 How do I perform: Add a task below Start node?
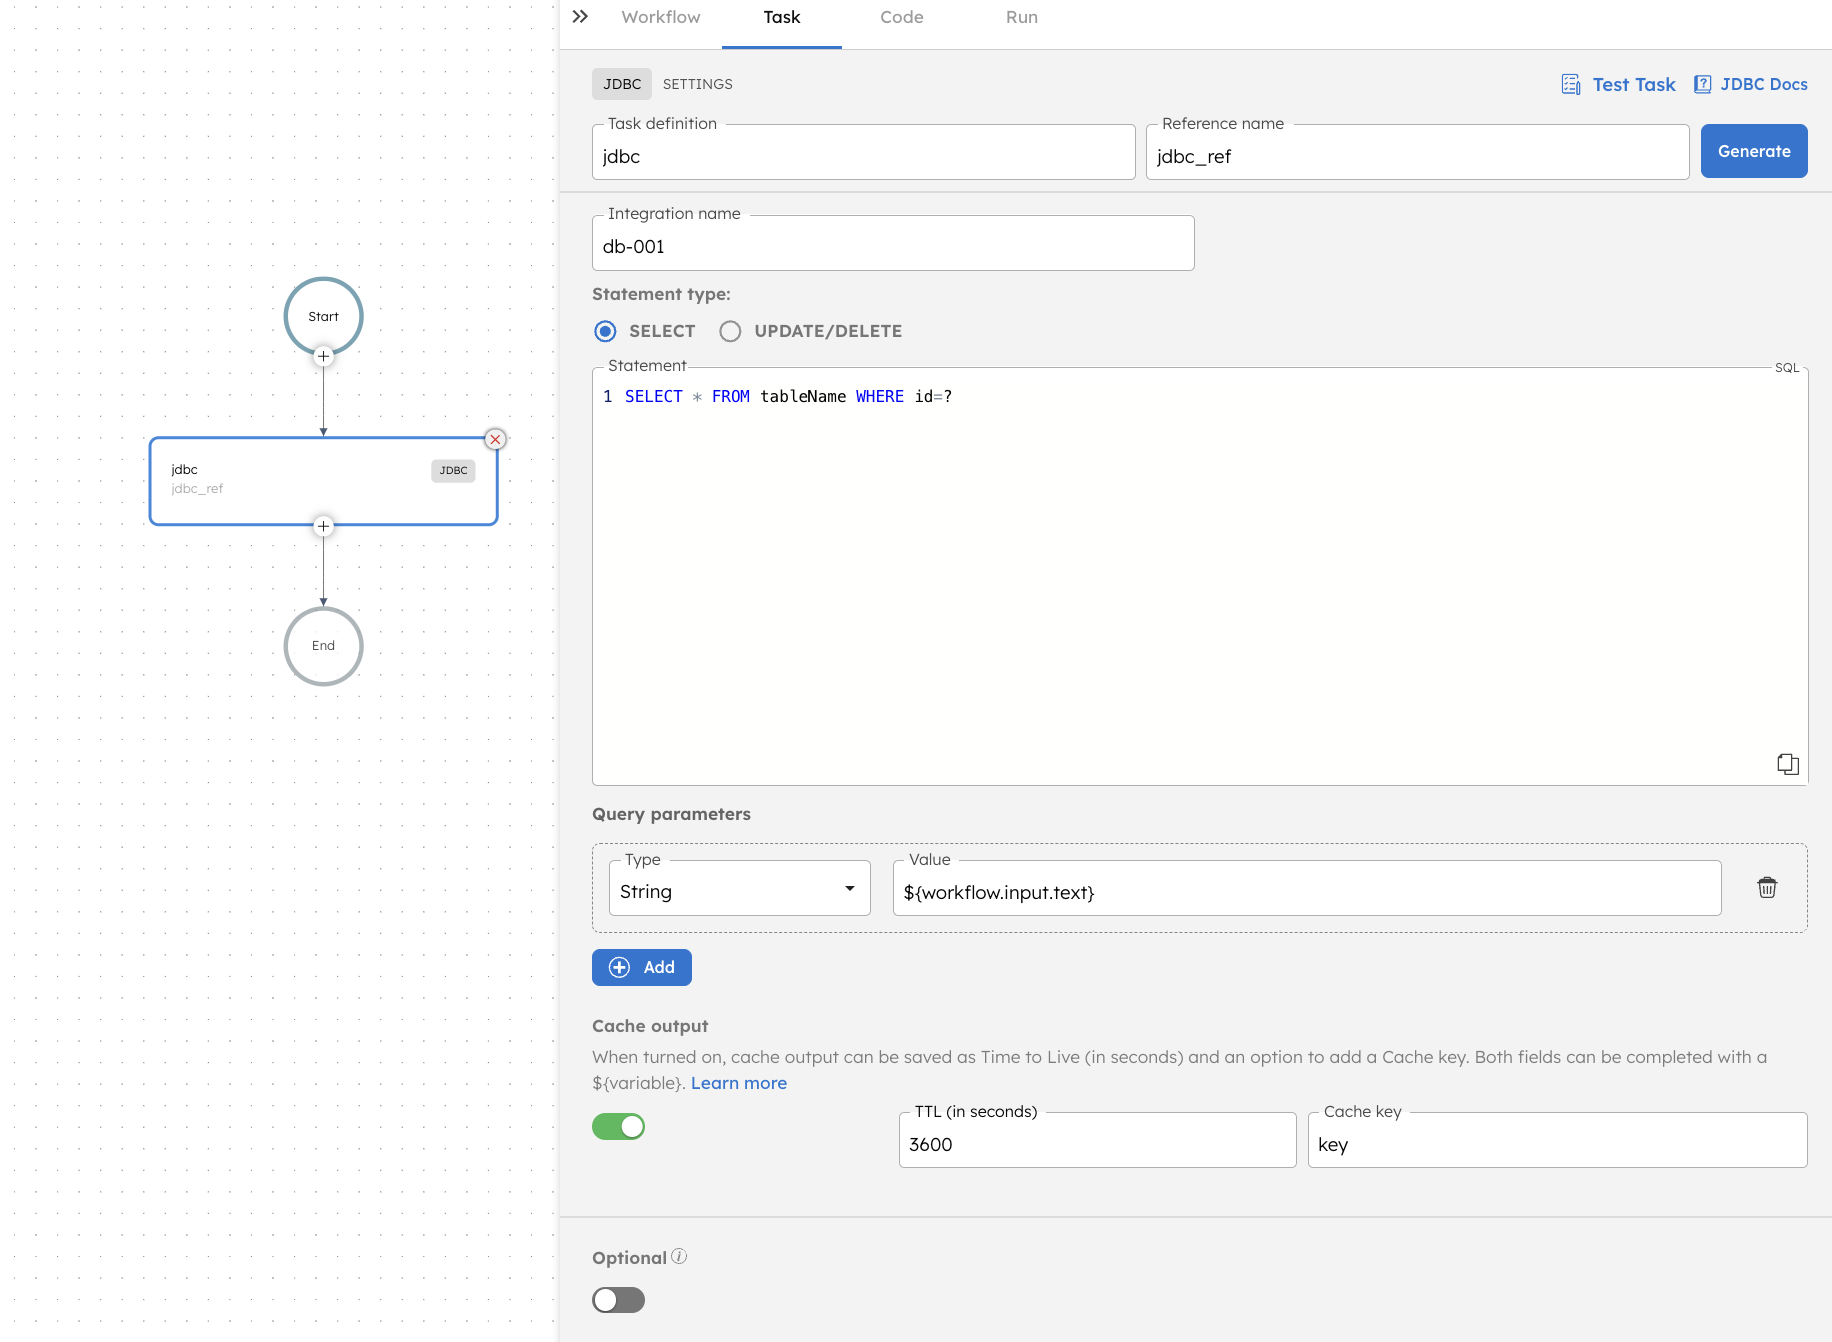323,356
